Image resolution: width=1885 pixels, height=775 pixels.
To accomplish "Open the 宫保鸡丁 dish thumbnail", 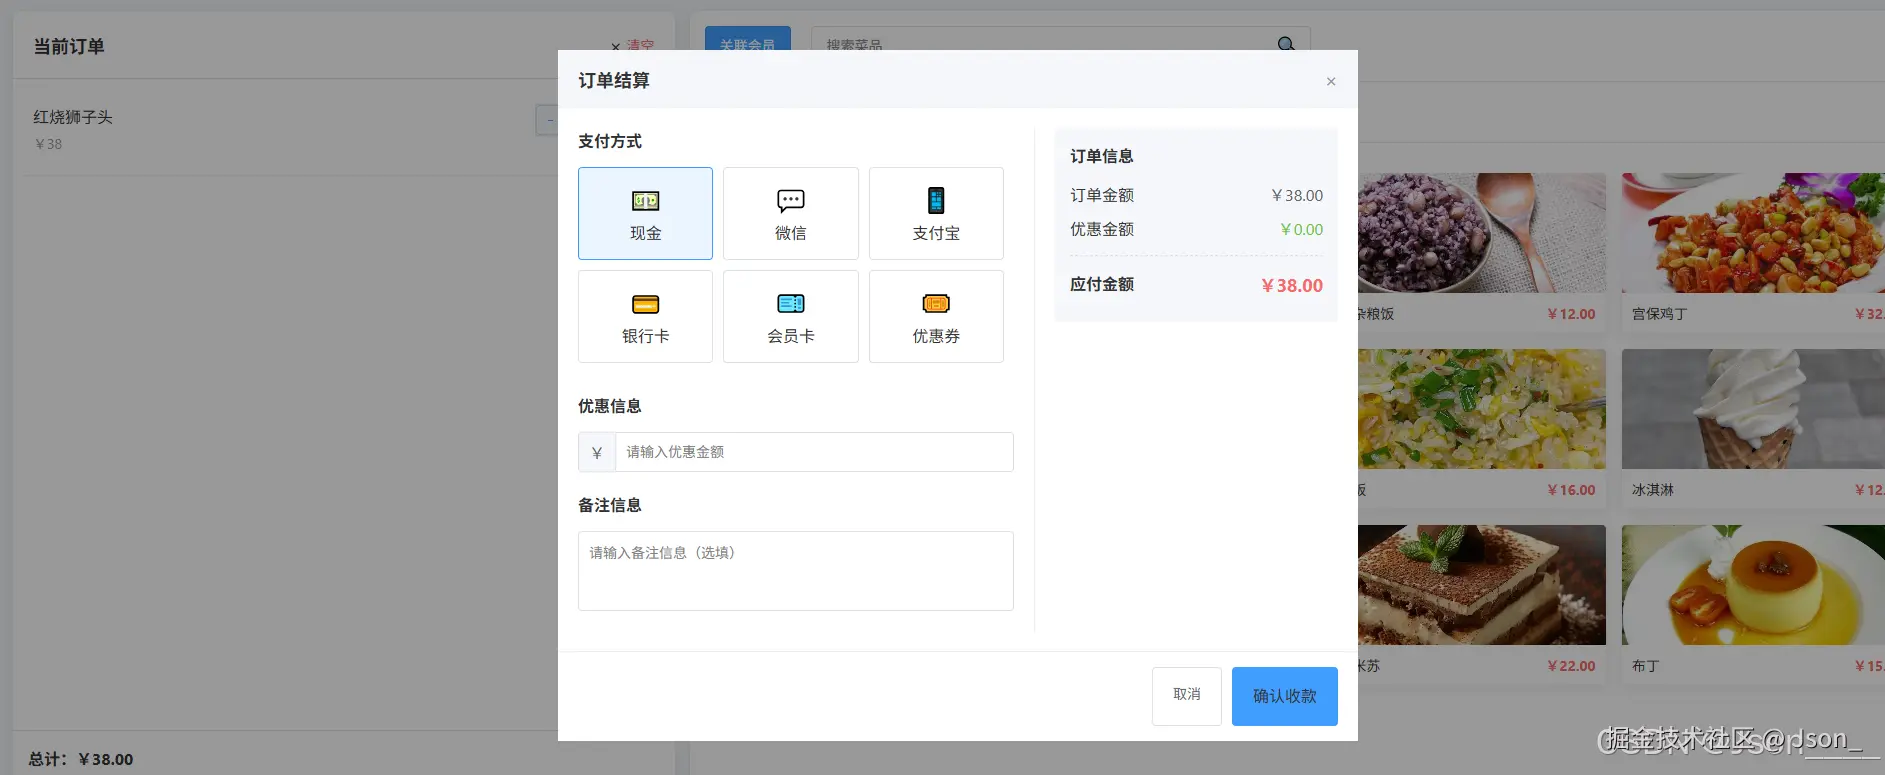I will pyautogui.click(x=1753, y=233).
